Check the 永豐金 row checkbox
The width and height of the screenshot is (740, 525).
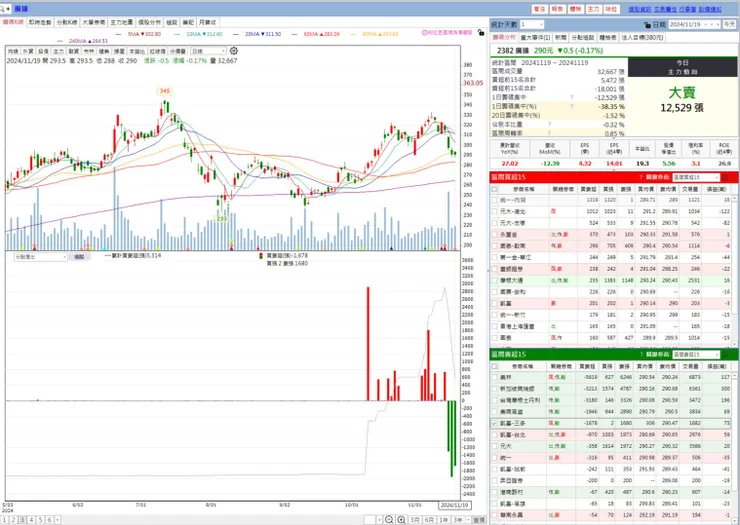494,235
